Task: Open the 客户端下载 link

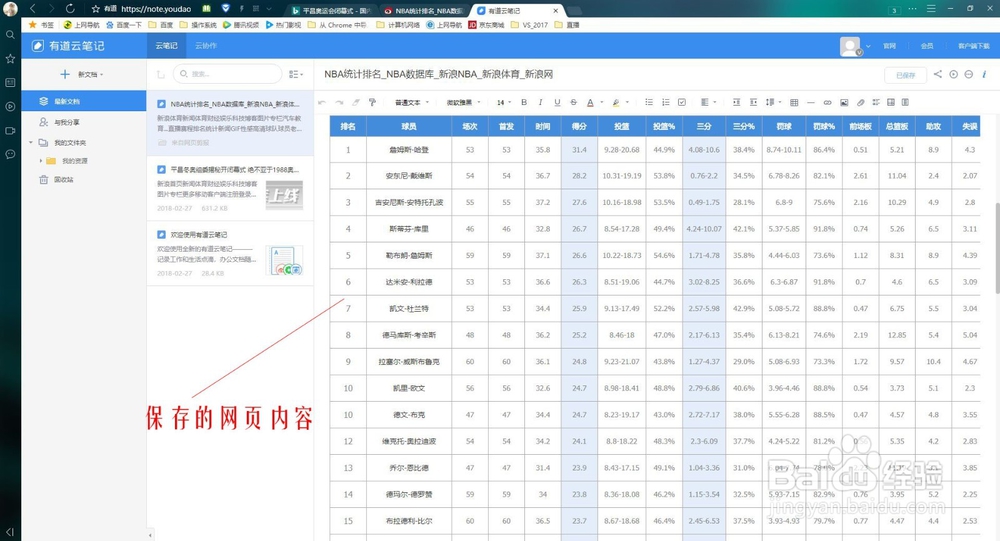Action: [973, 46]
